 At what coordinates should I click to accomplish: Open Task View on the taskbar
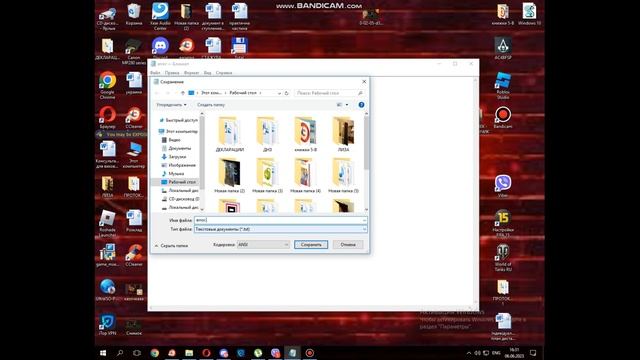137,353
